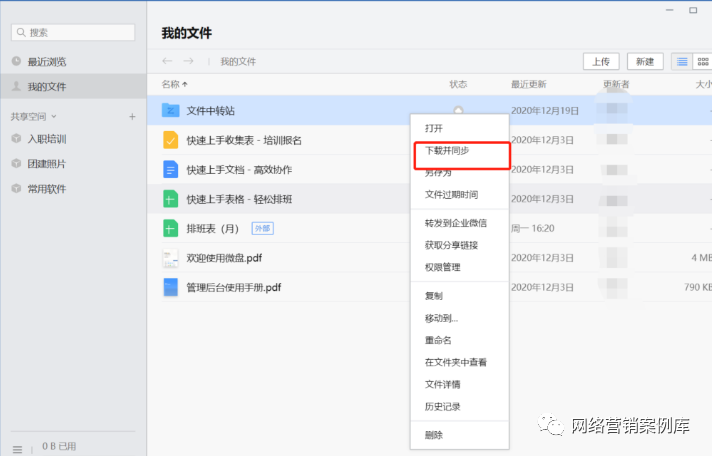The width and height of the screenshot is (712, 456).
Task: Collapse the 共享空间 section chevron
Action: click(x=54, y=117)
